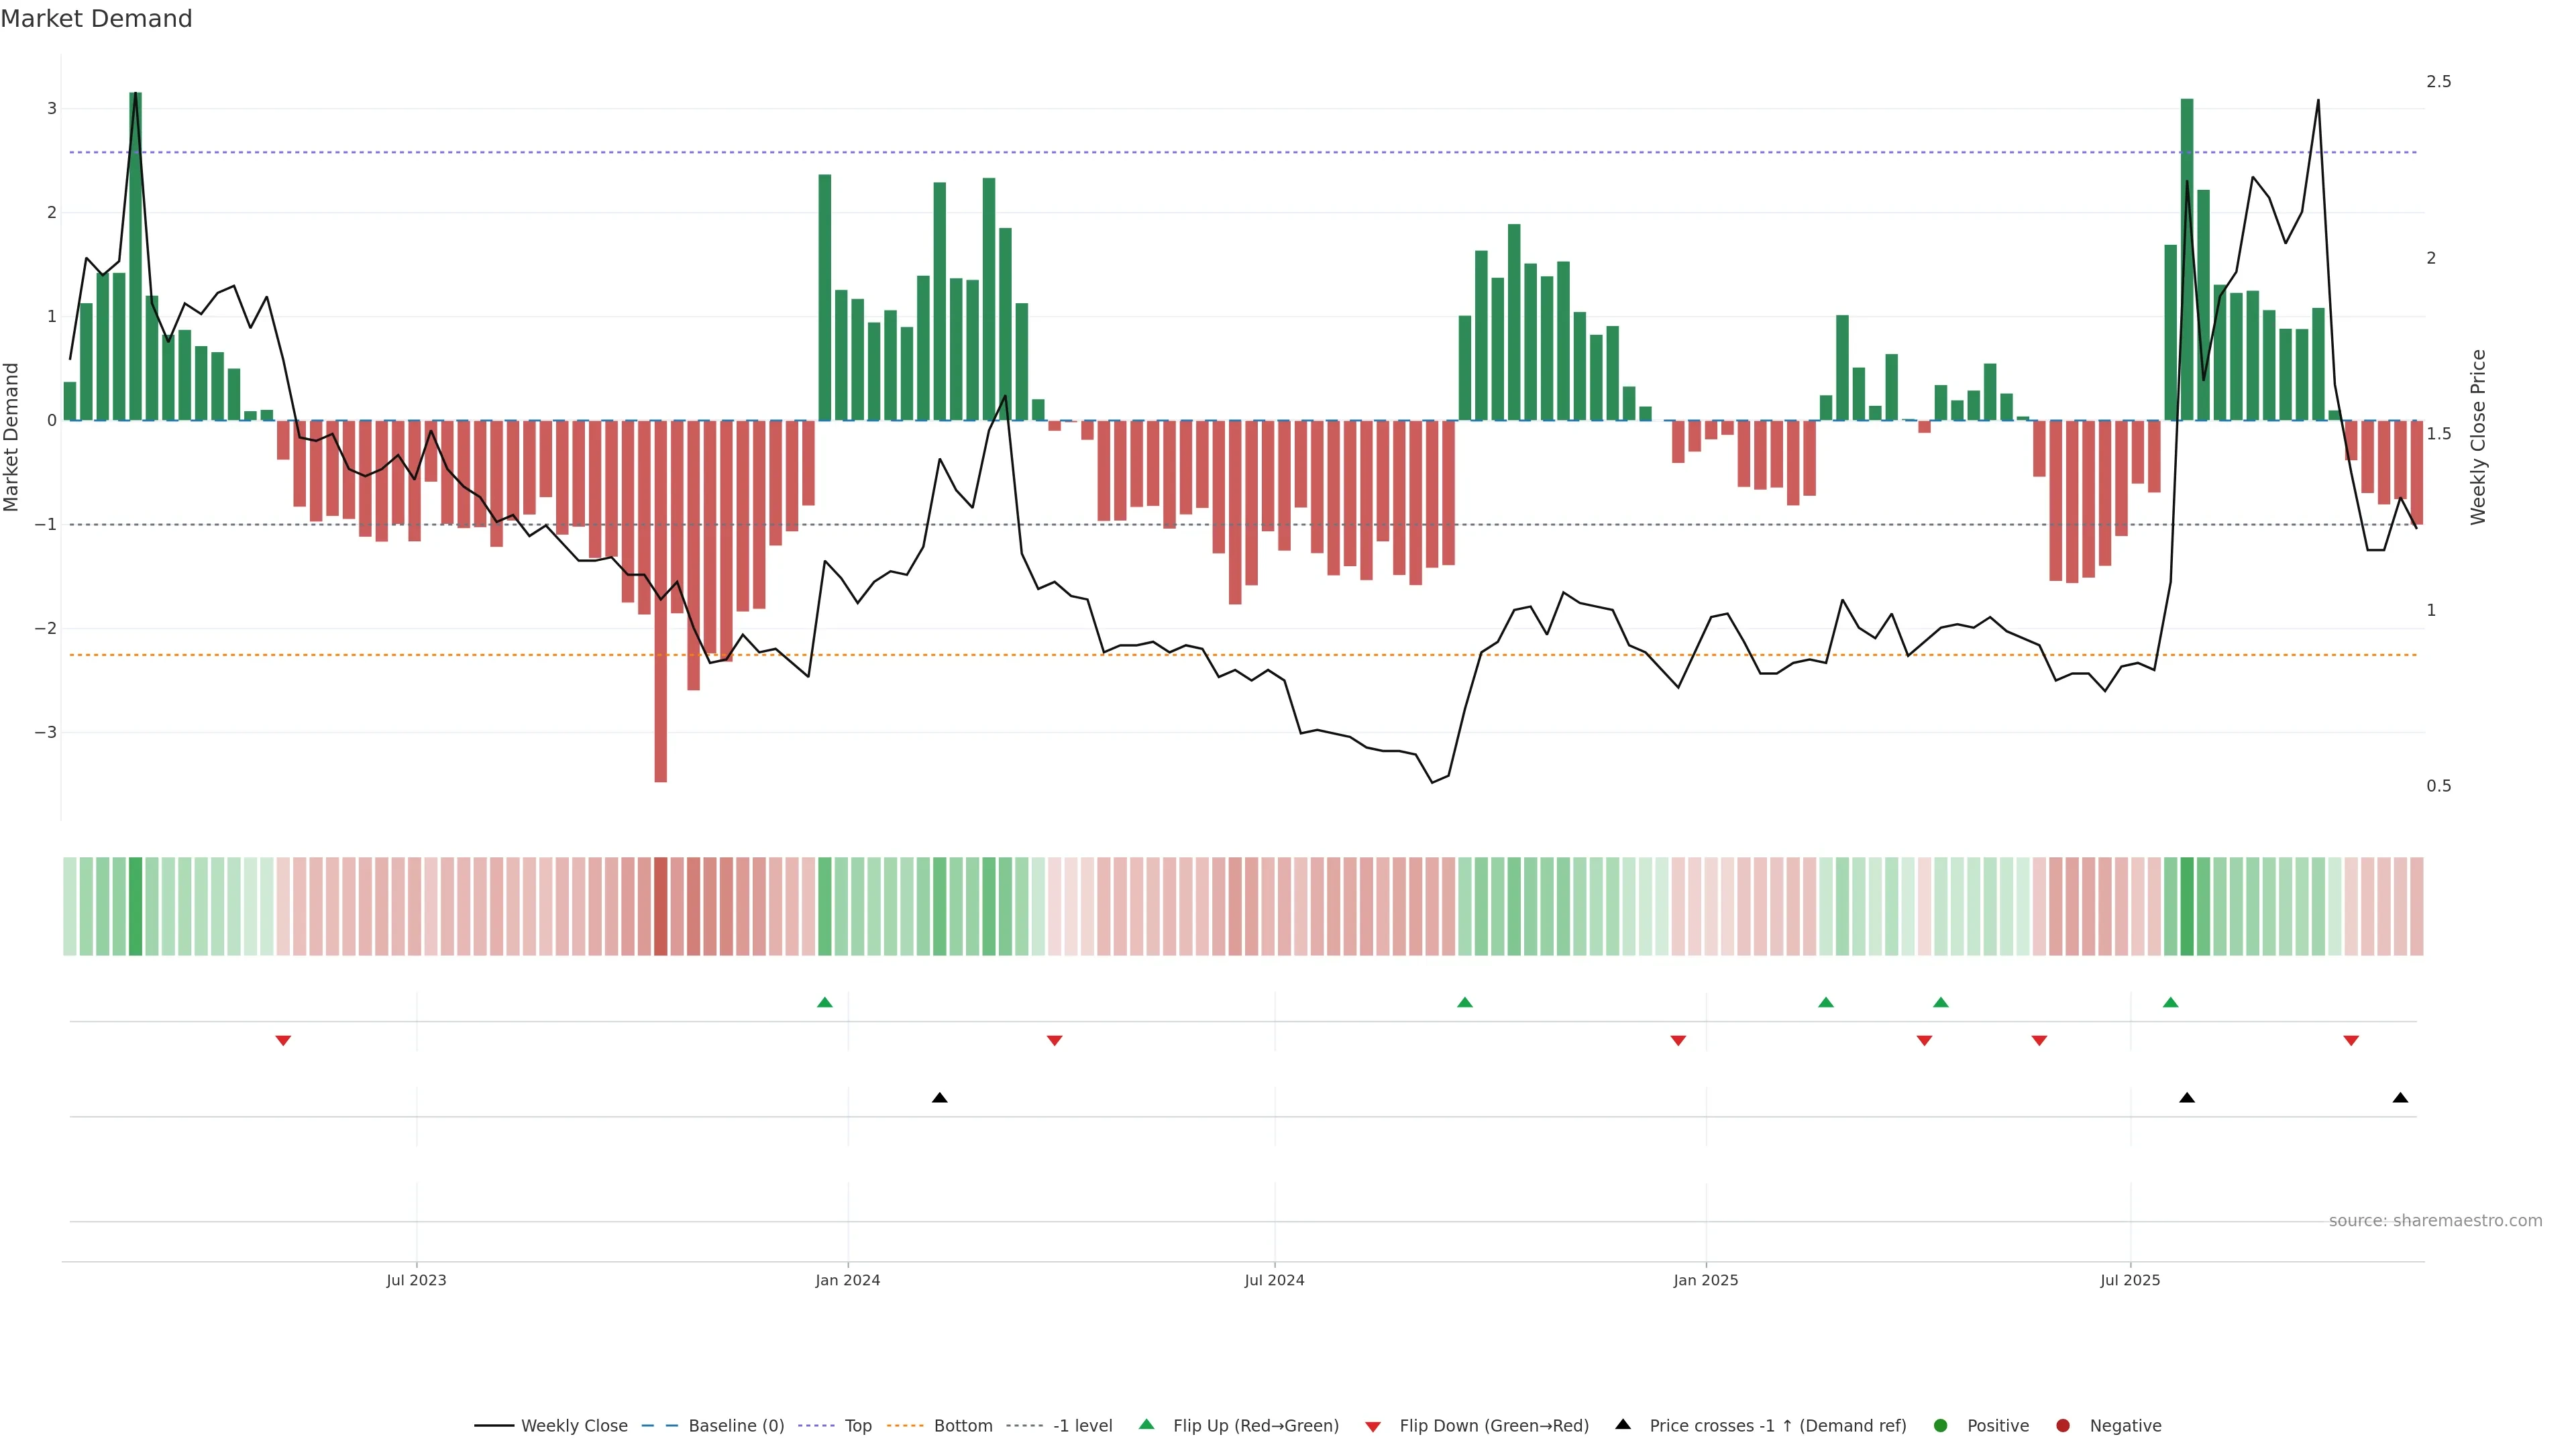2576x1449 pixels.
Task: Click the darkest red heatmap strip cell
Action: pyautogui.click(x=660, y=906)
